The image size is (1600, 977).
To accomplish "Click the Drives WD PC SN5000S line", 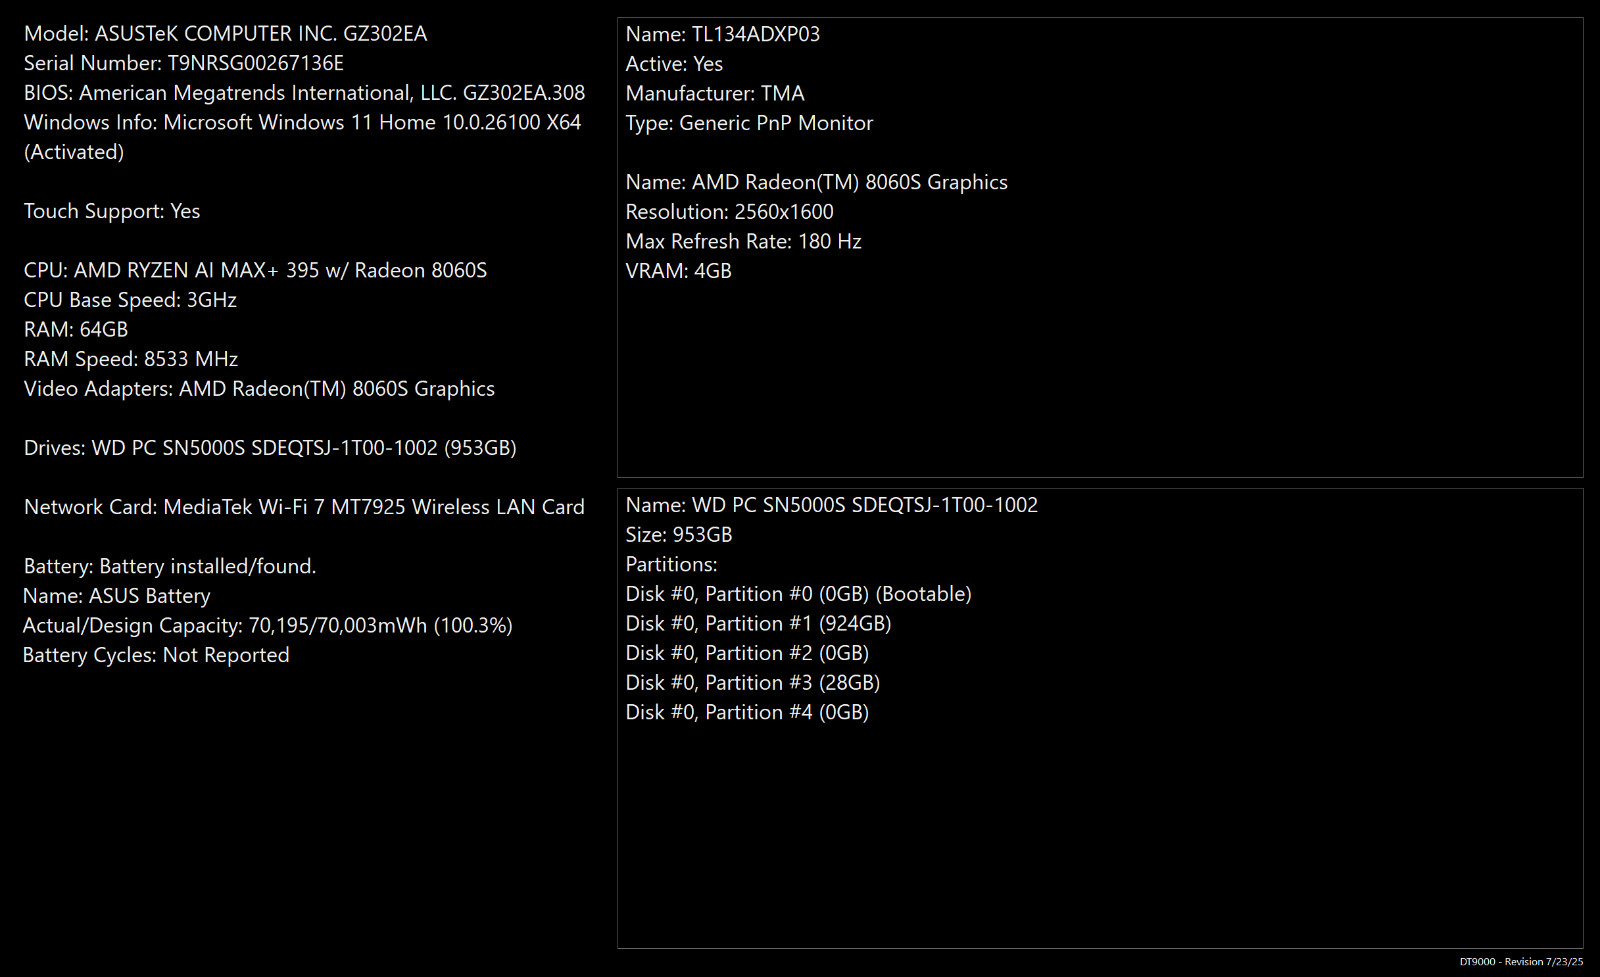I will click(x=270, y=448).
